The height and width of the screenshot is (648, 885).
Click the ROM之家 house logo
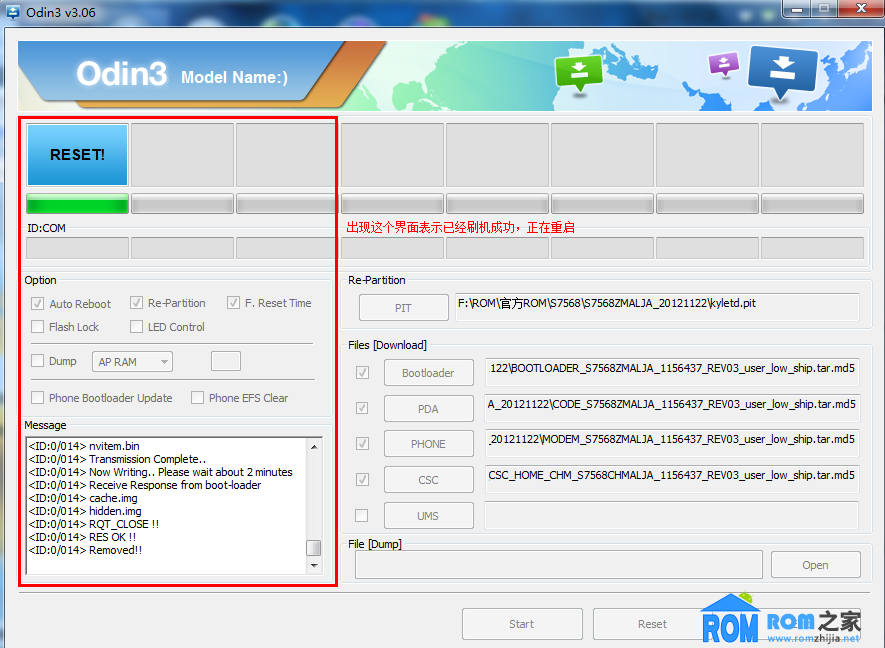click(x=729, y=620)
